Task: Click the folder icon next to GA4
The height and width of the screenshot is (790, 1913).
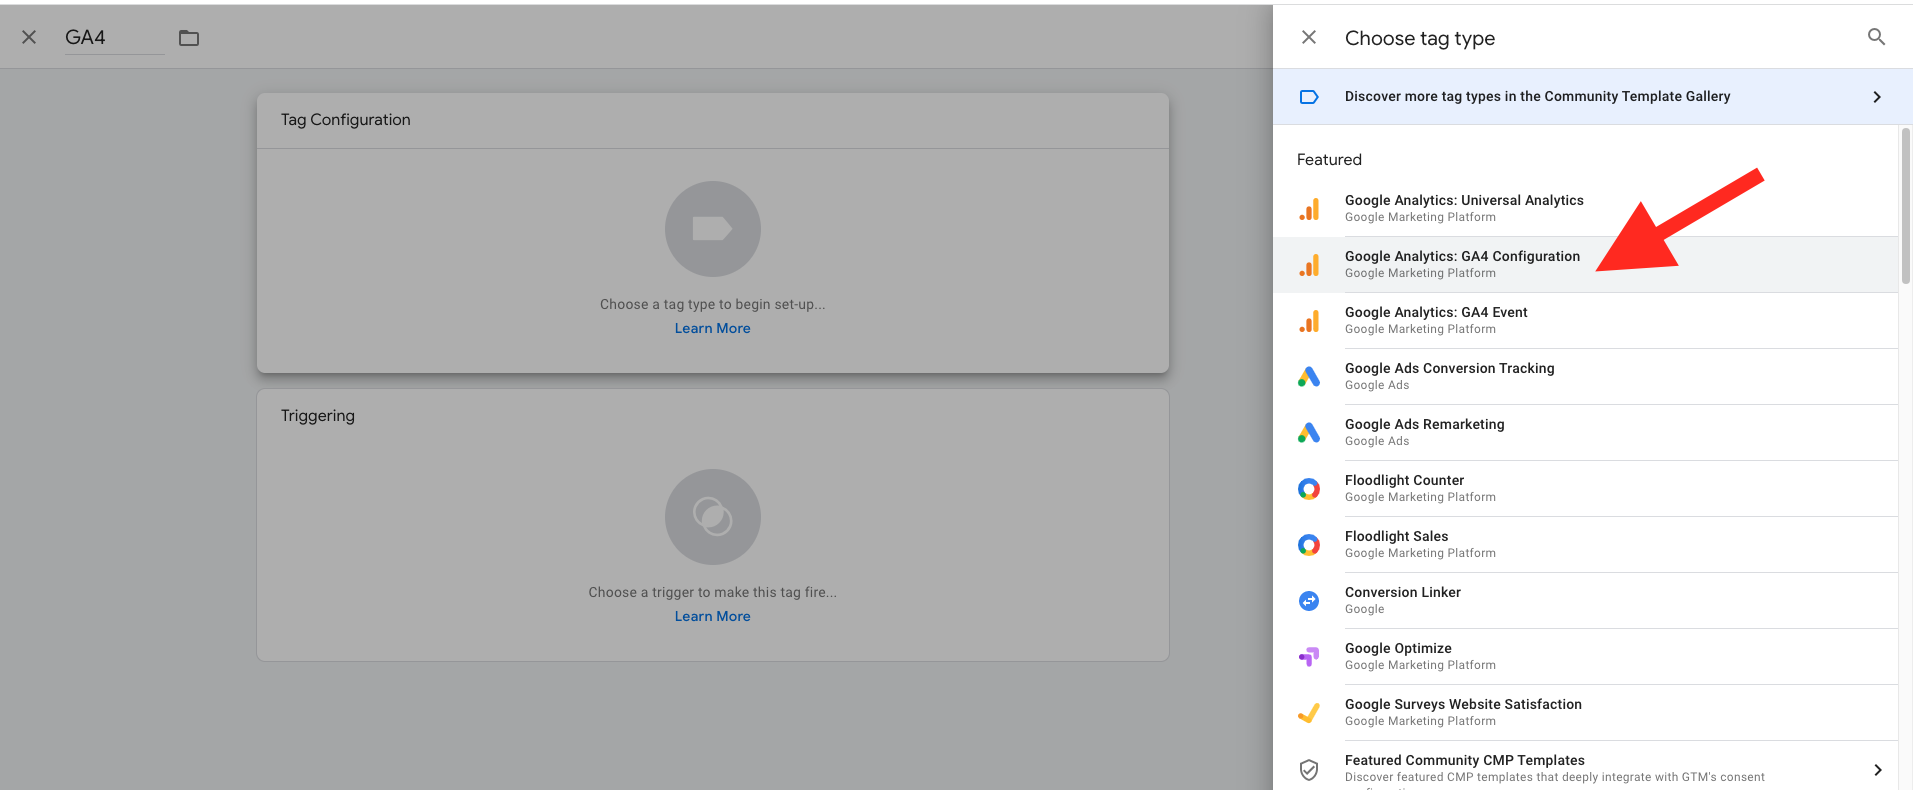Action: tap(189, 38)
